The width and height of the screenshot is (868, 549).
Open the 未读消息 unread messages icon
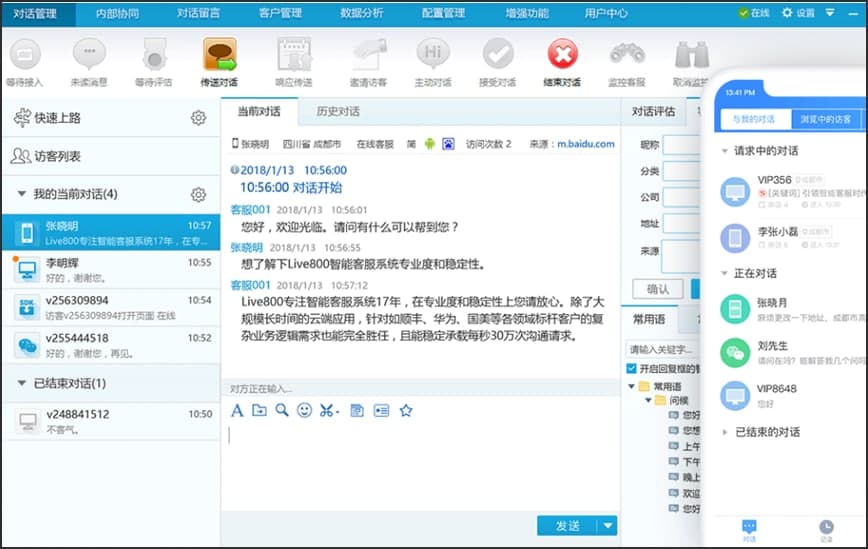pos(90,54)
